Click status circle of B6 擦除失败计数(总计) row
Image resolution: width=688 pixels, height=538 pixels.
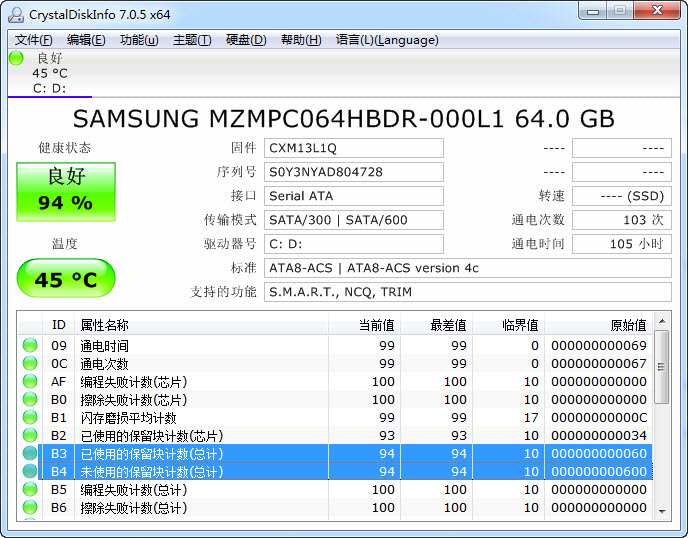(30, 507)
